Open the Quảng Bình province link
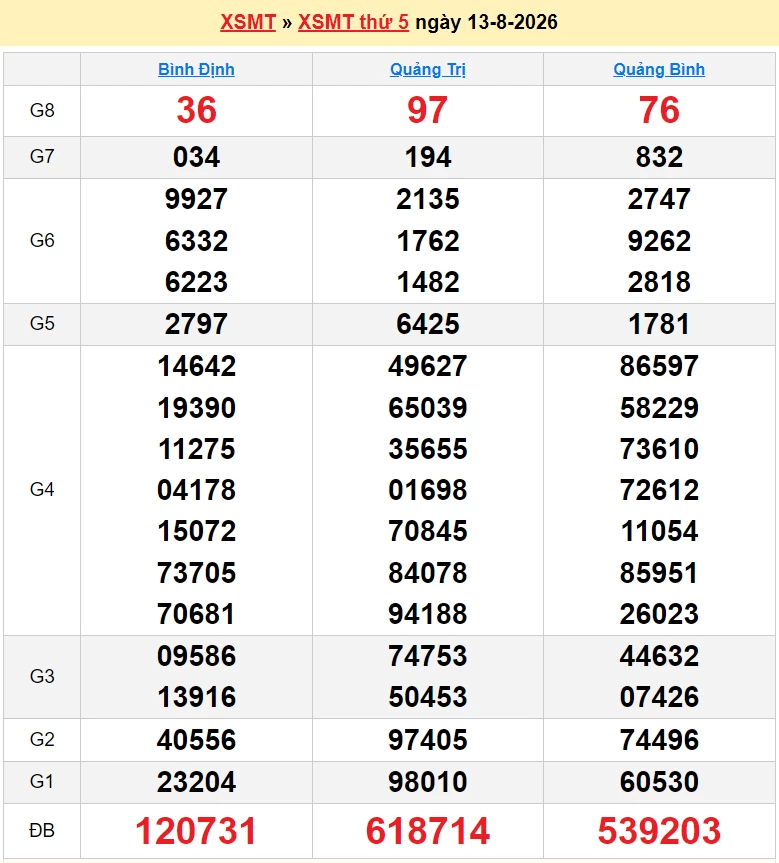Image resolution: width=779 pixels, height=863 pixels. pos(659,70)
